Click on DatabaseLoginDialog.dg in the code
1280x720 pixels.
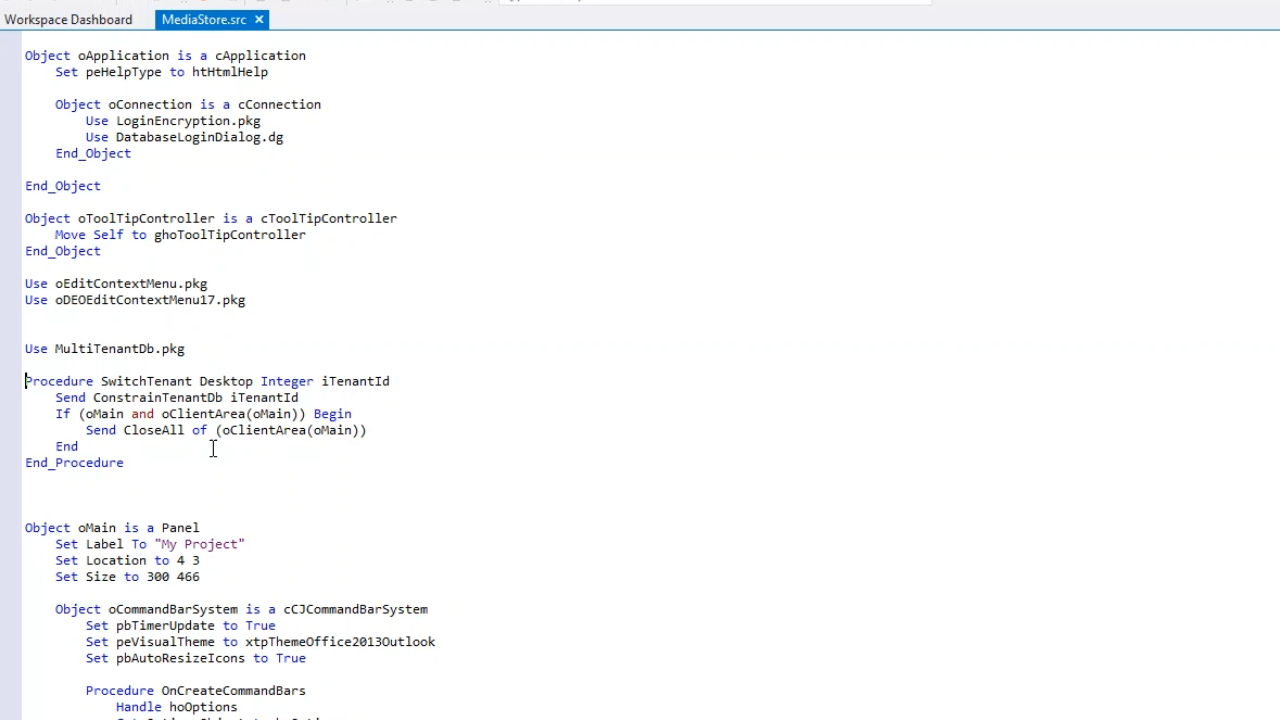pos(199,137)
